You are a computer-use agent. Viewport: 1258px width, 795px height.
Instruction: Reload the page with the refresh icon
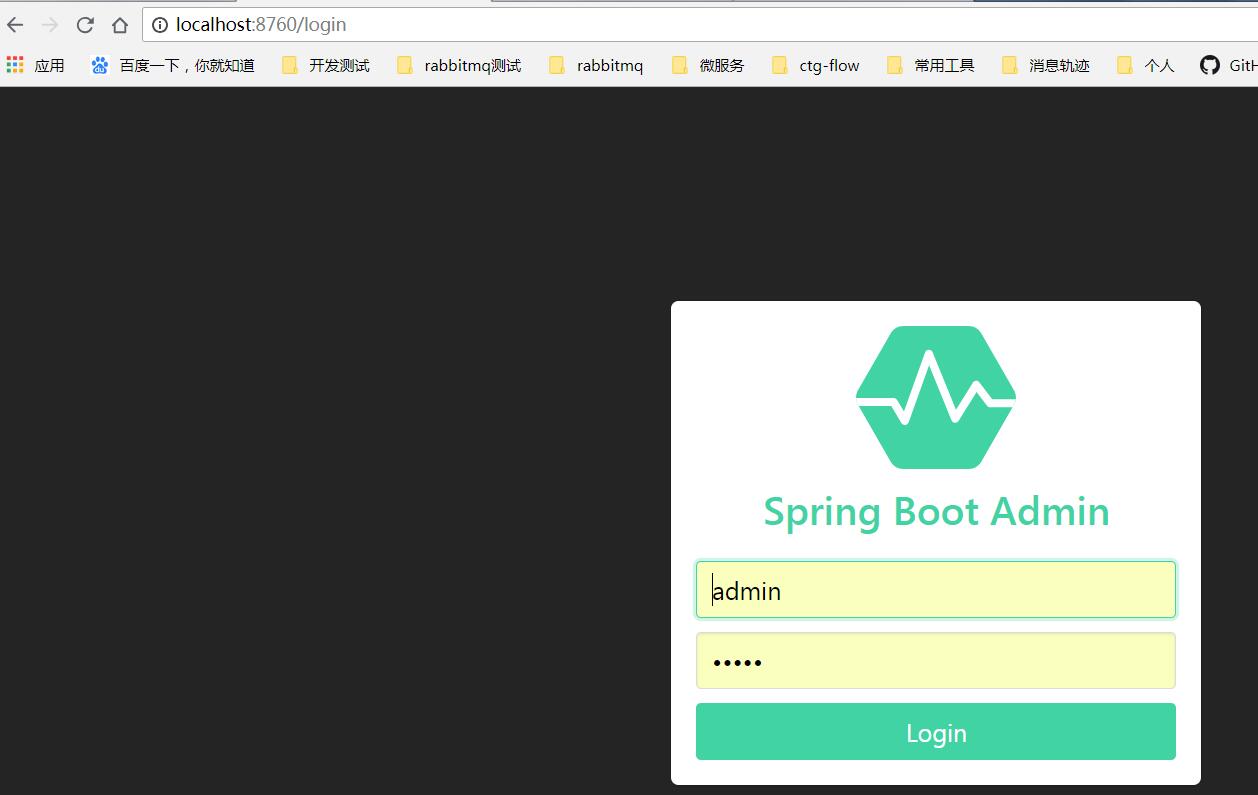pos(85,25)
